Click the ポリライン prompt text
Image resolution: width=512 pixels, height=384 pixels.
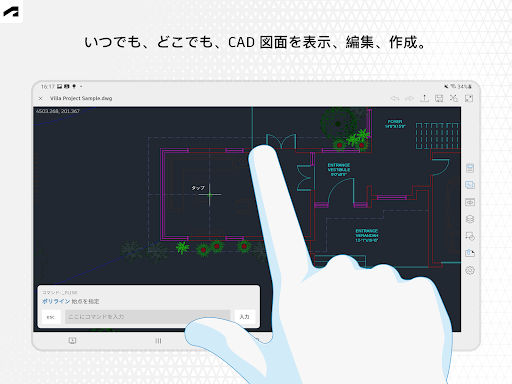56,301
